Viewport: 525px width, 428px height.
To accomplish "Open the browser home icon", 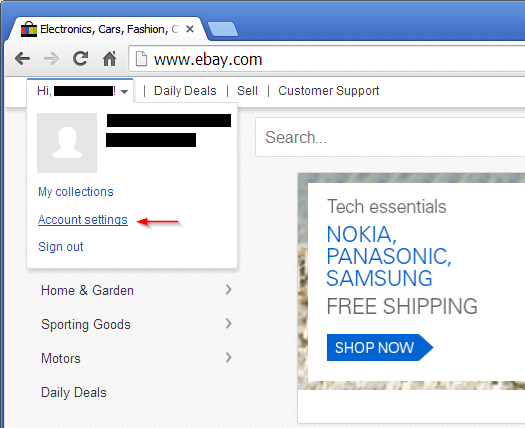I will [109, 59].
